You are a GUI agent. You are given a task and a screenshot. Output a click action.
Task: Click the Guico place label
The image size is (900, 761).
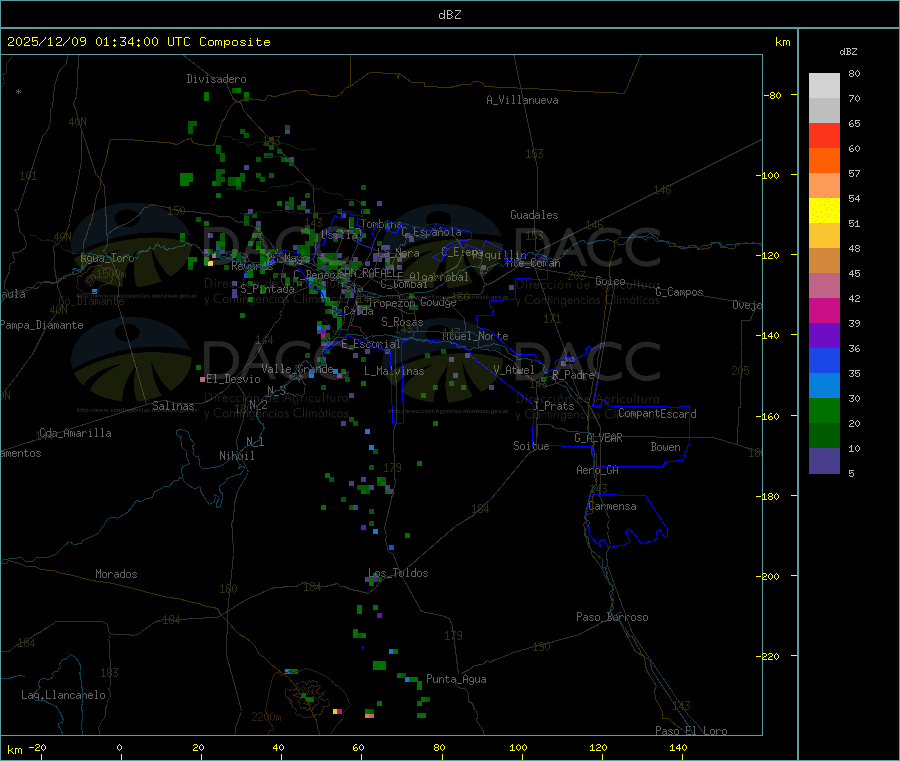pos(610,281)
